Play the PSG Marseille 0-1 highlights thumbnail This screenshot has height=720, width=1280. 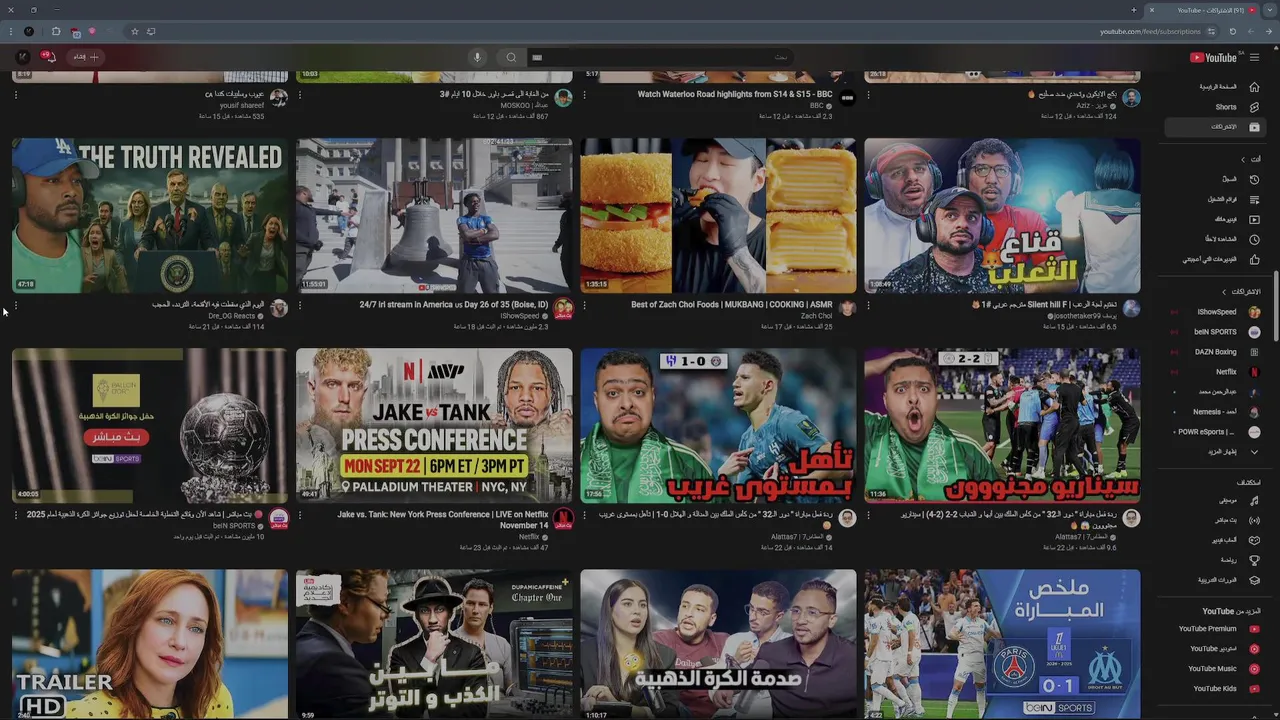1002,644
